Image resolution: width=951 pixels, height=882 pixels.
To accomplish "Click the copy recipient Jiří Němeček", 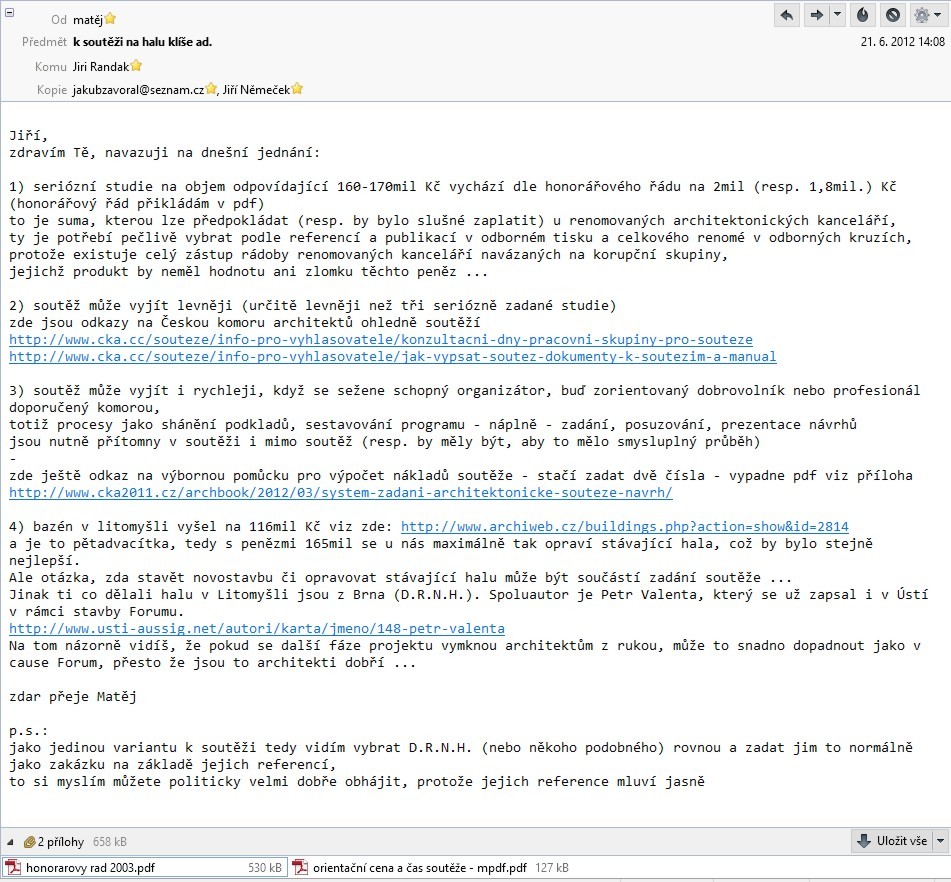I will tap(257, 90).
